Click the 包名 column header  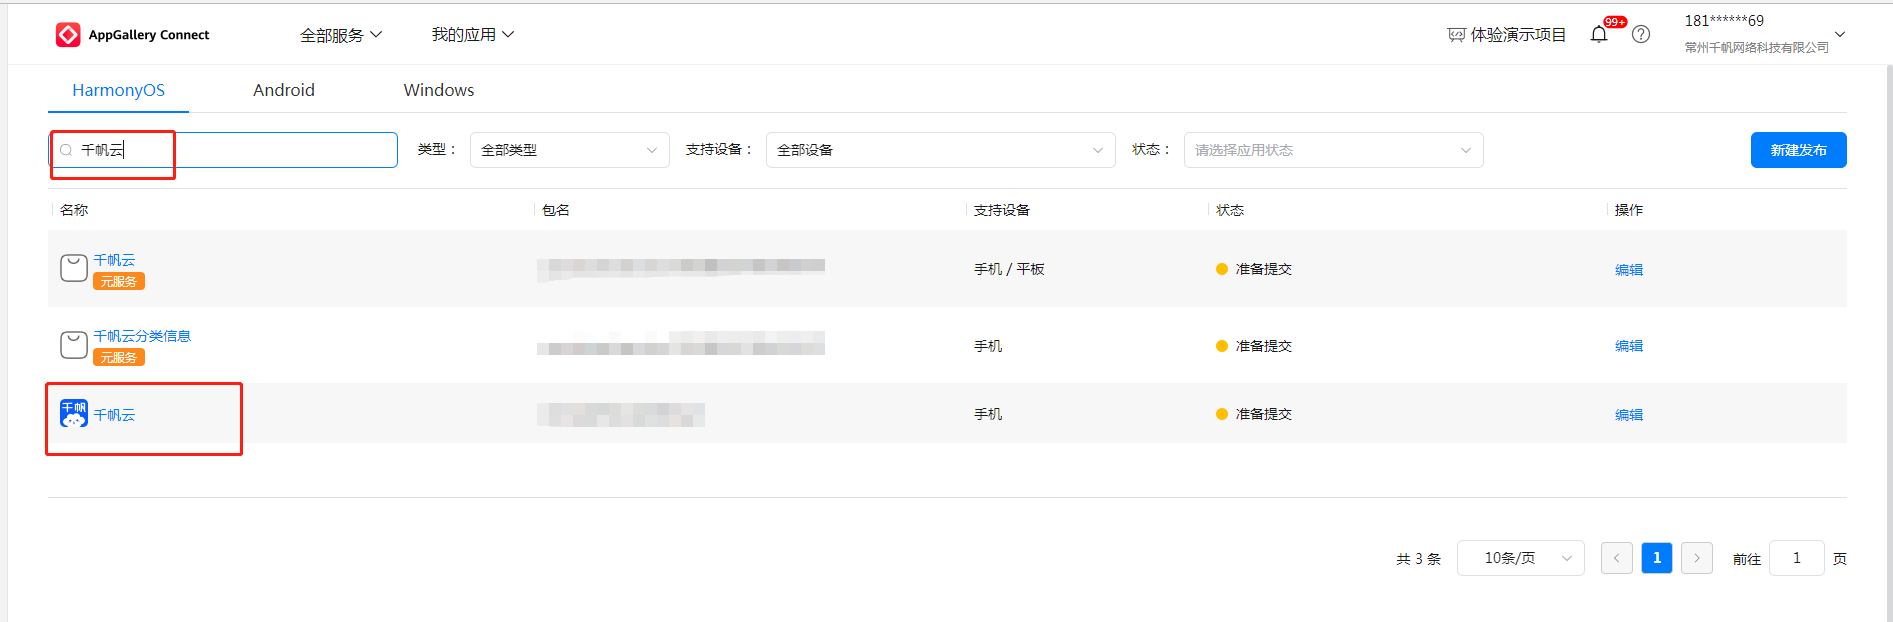click(x=556, y=210)
